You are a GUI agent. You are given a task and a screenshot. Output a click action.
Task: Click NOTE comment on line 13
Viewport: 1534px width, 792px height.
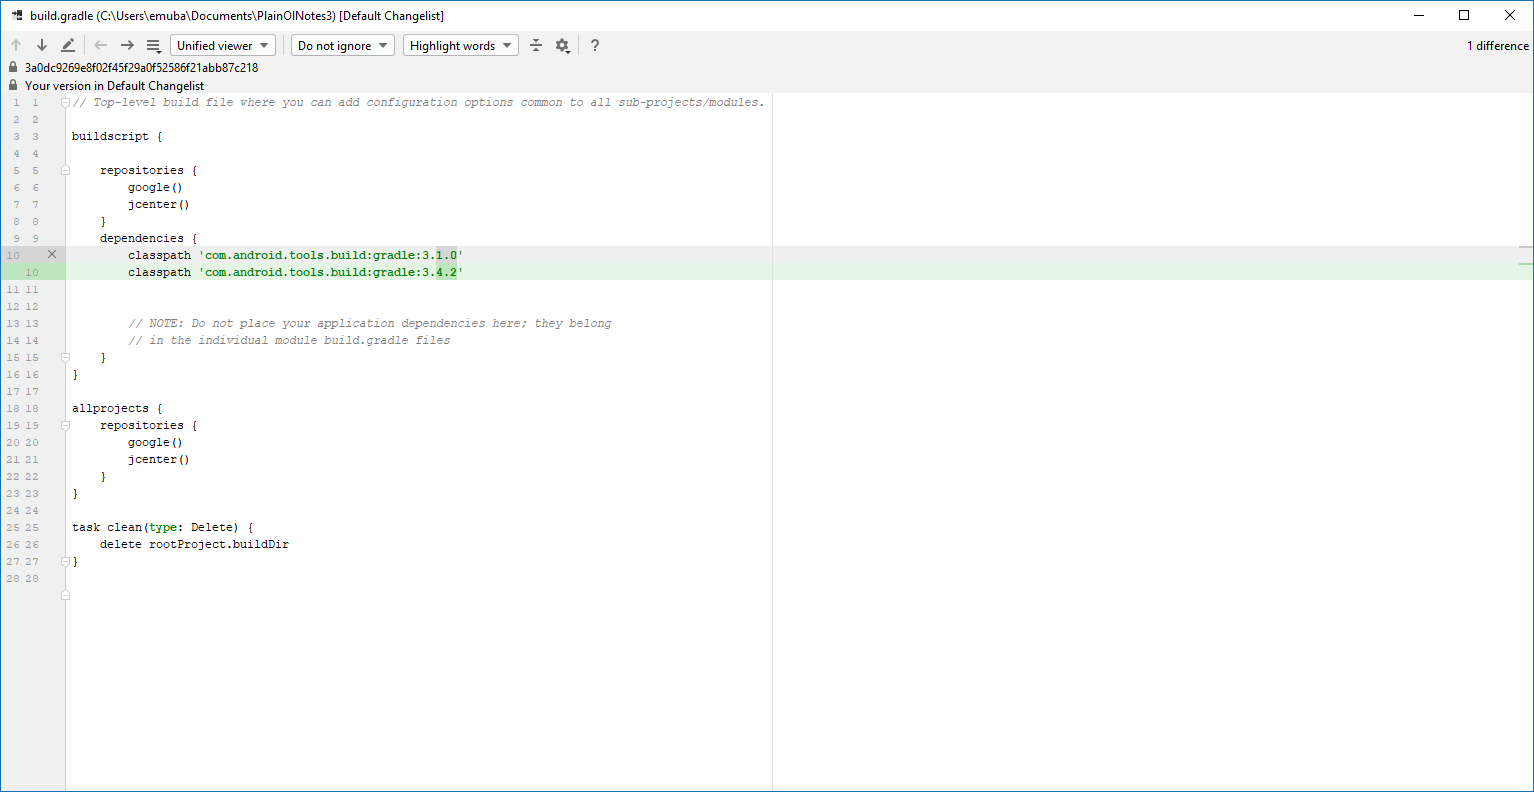pos(370,323)
